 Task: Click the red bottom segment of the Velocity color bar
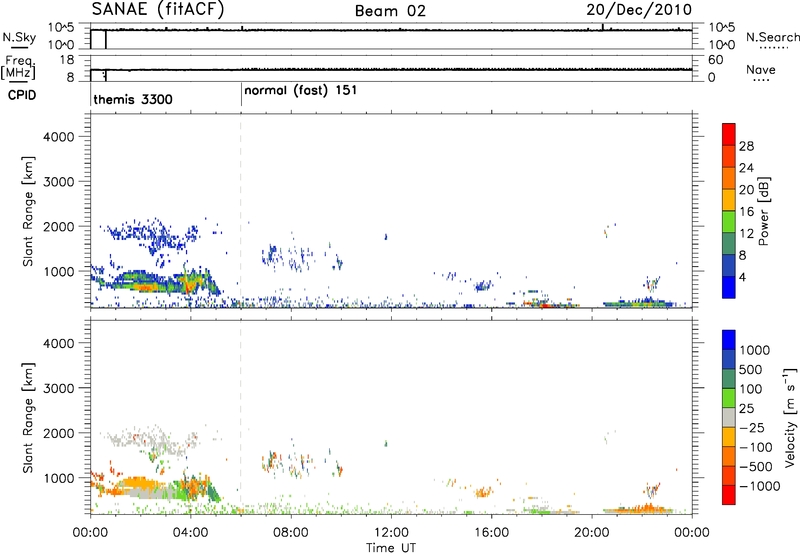point(729,495)
